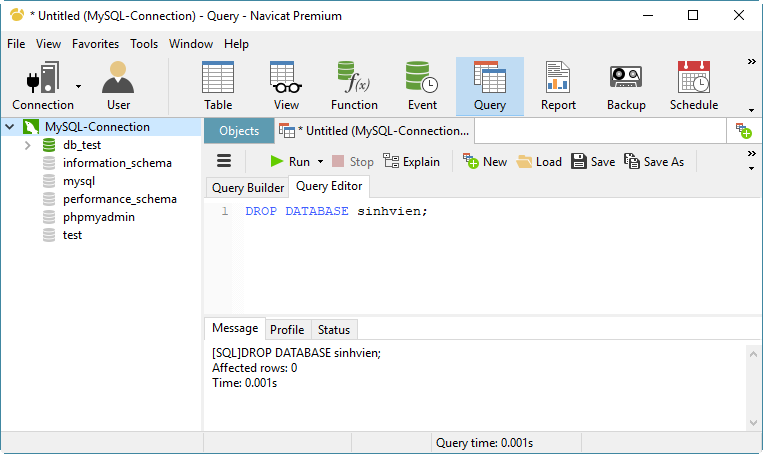Open the Connection dropdown arrow
Viewport: 763px width, 454px height.
click(x=78, y=87)
